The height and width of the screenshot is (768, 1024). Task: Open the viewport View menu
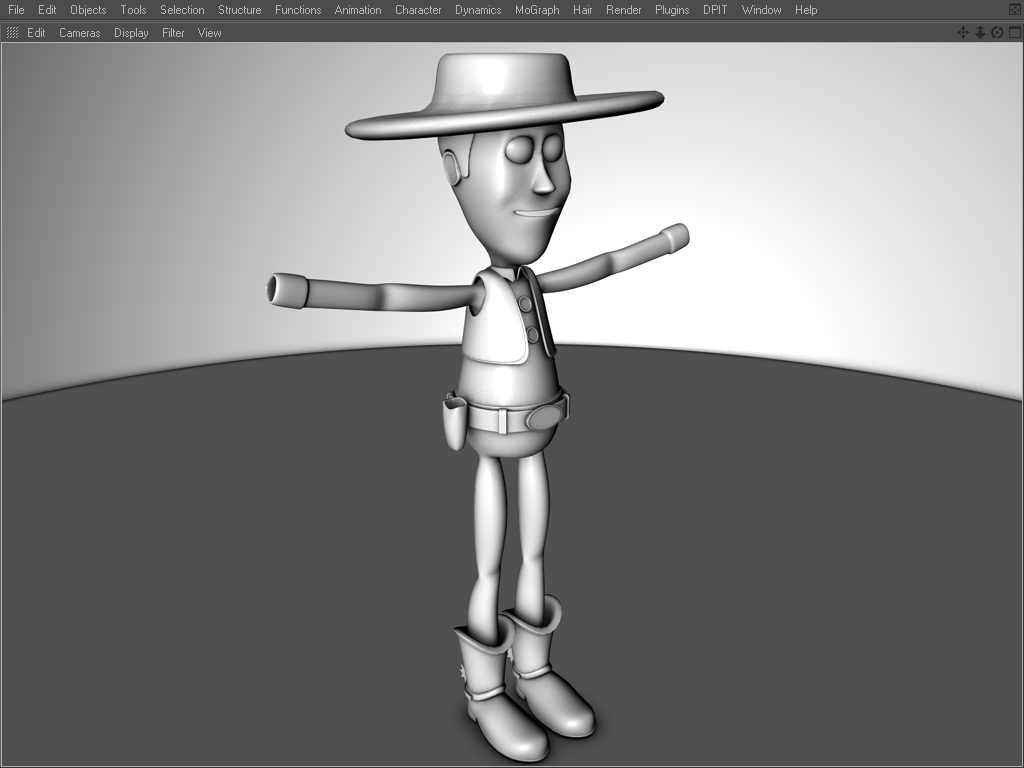click(x=210, y=33)
